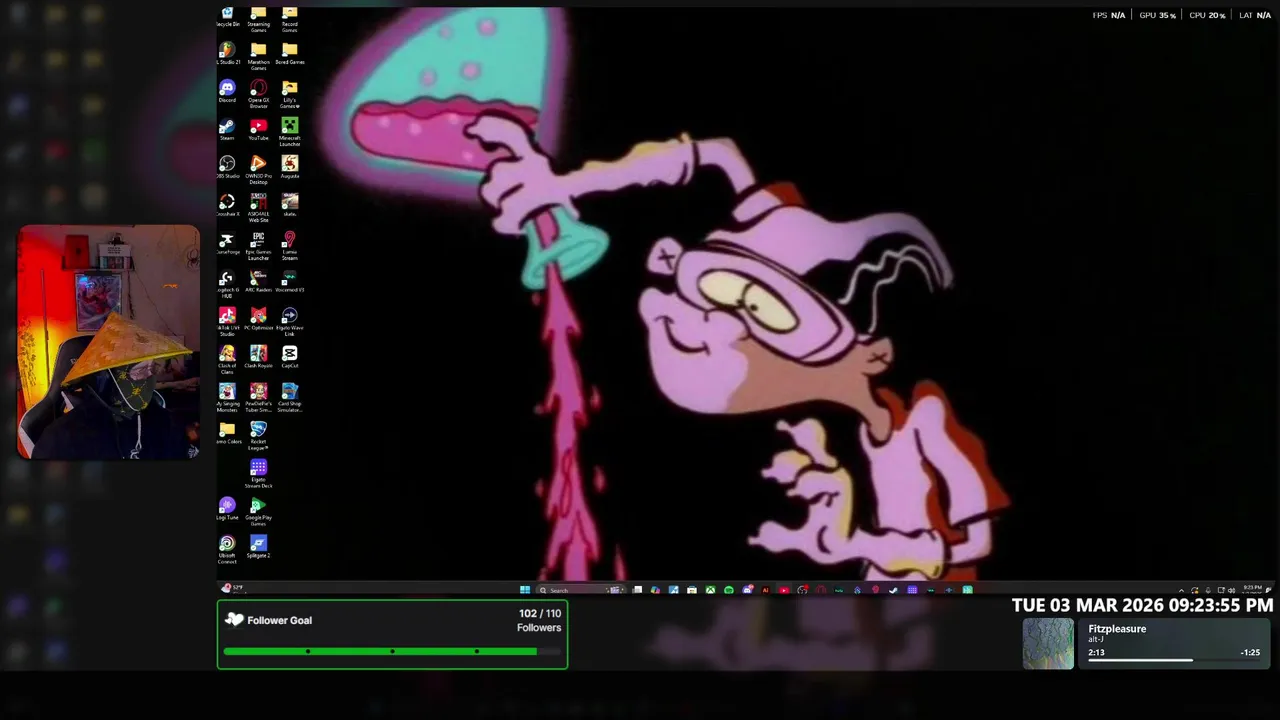Launch Clash Royale desktop shortcut

(x=258, y=357)
